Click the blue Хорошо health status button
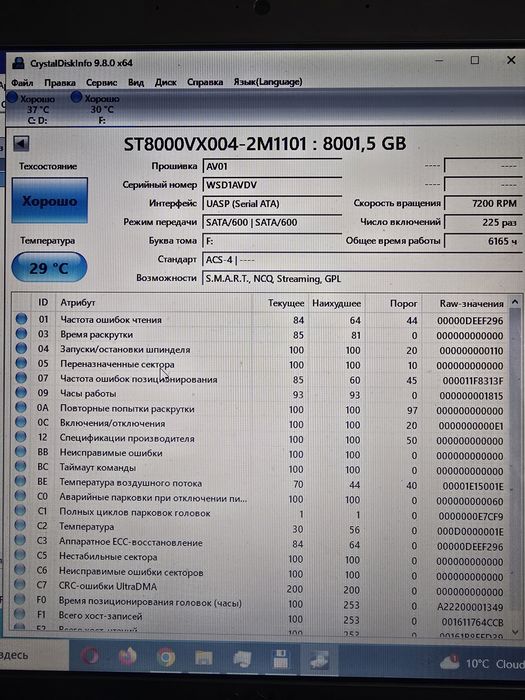525x700 pixels. 50,200
